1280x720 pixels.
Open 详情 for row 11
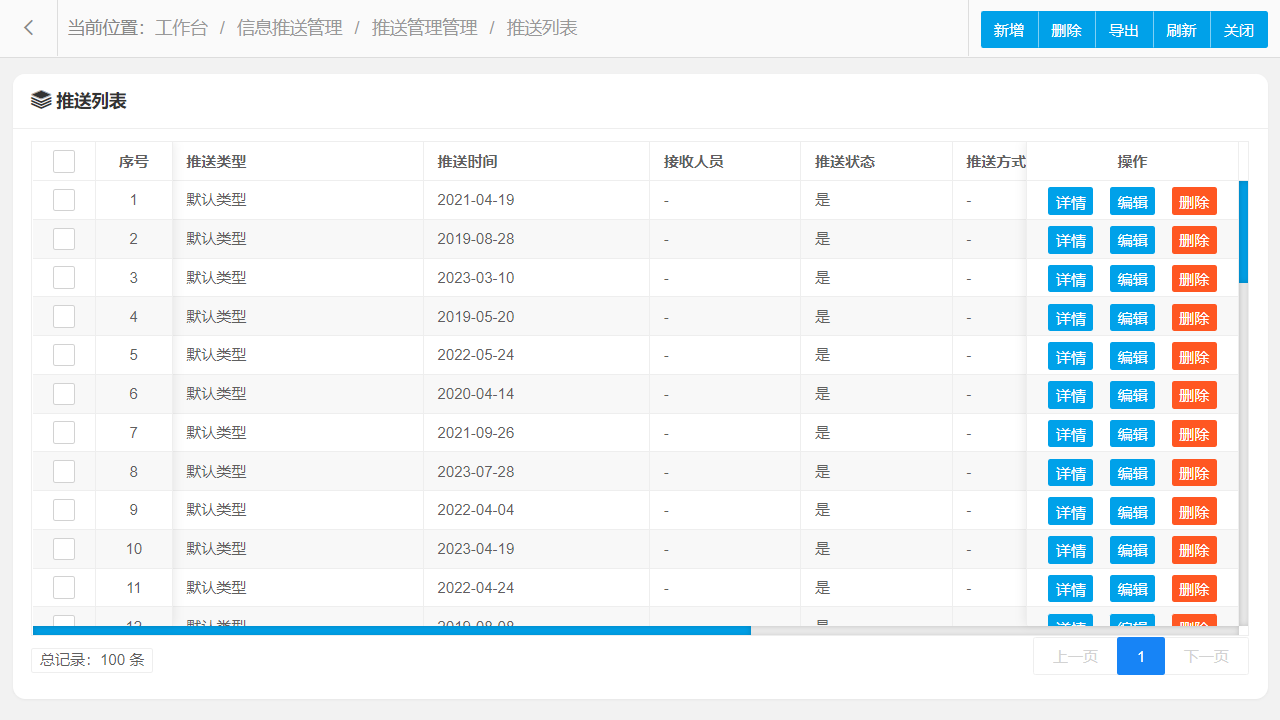pos(1070,589)
